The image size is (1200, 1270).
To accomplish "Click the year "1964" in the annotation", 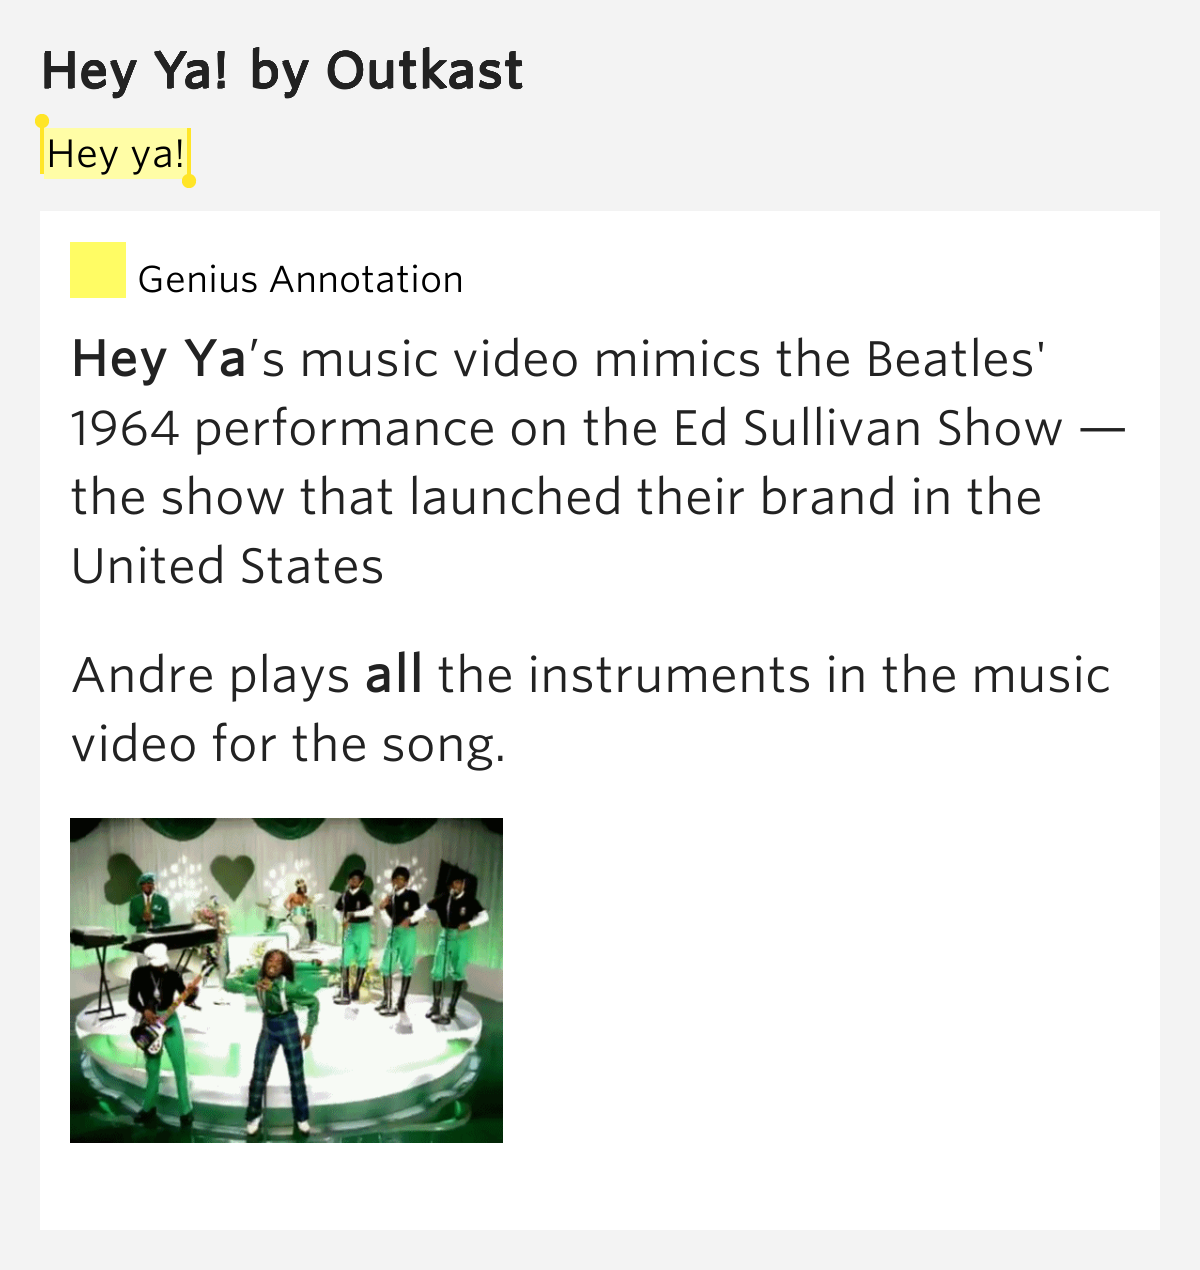I will (125, 429).
